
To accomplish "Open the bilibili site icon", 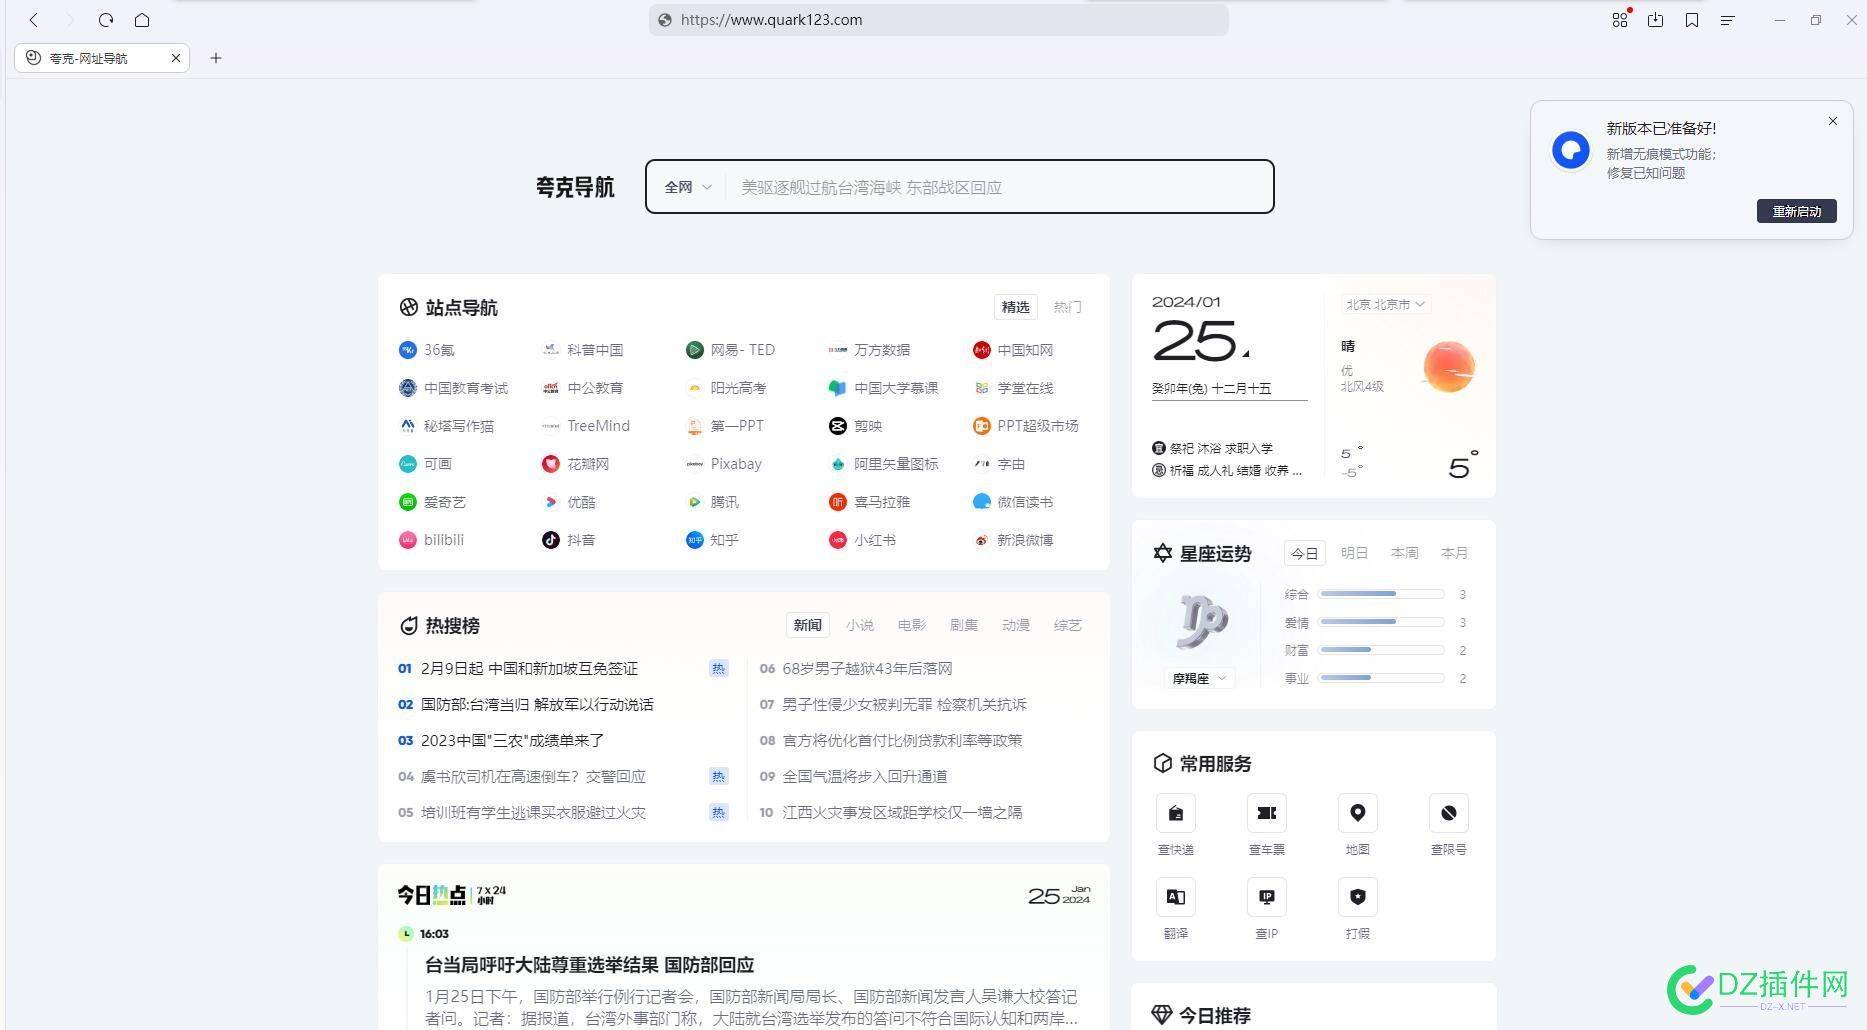I will pos(407,540).
